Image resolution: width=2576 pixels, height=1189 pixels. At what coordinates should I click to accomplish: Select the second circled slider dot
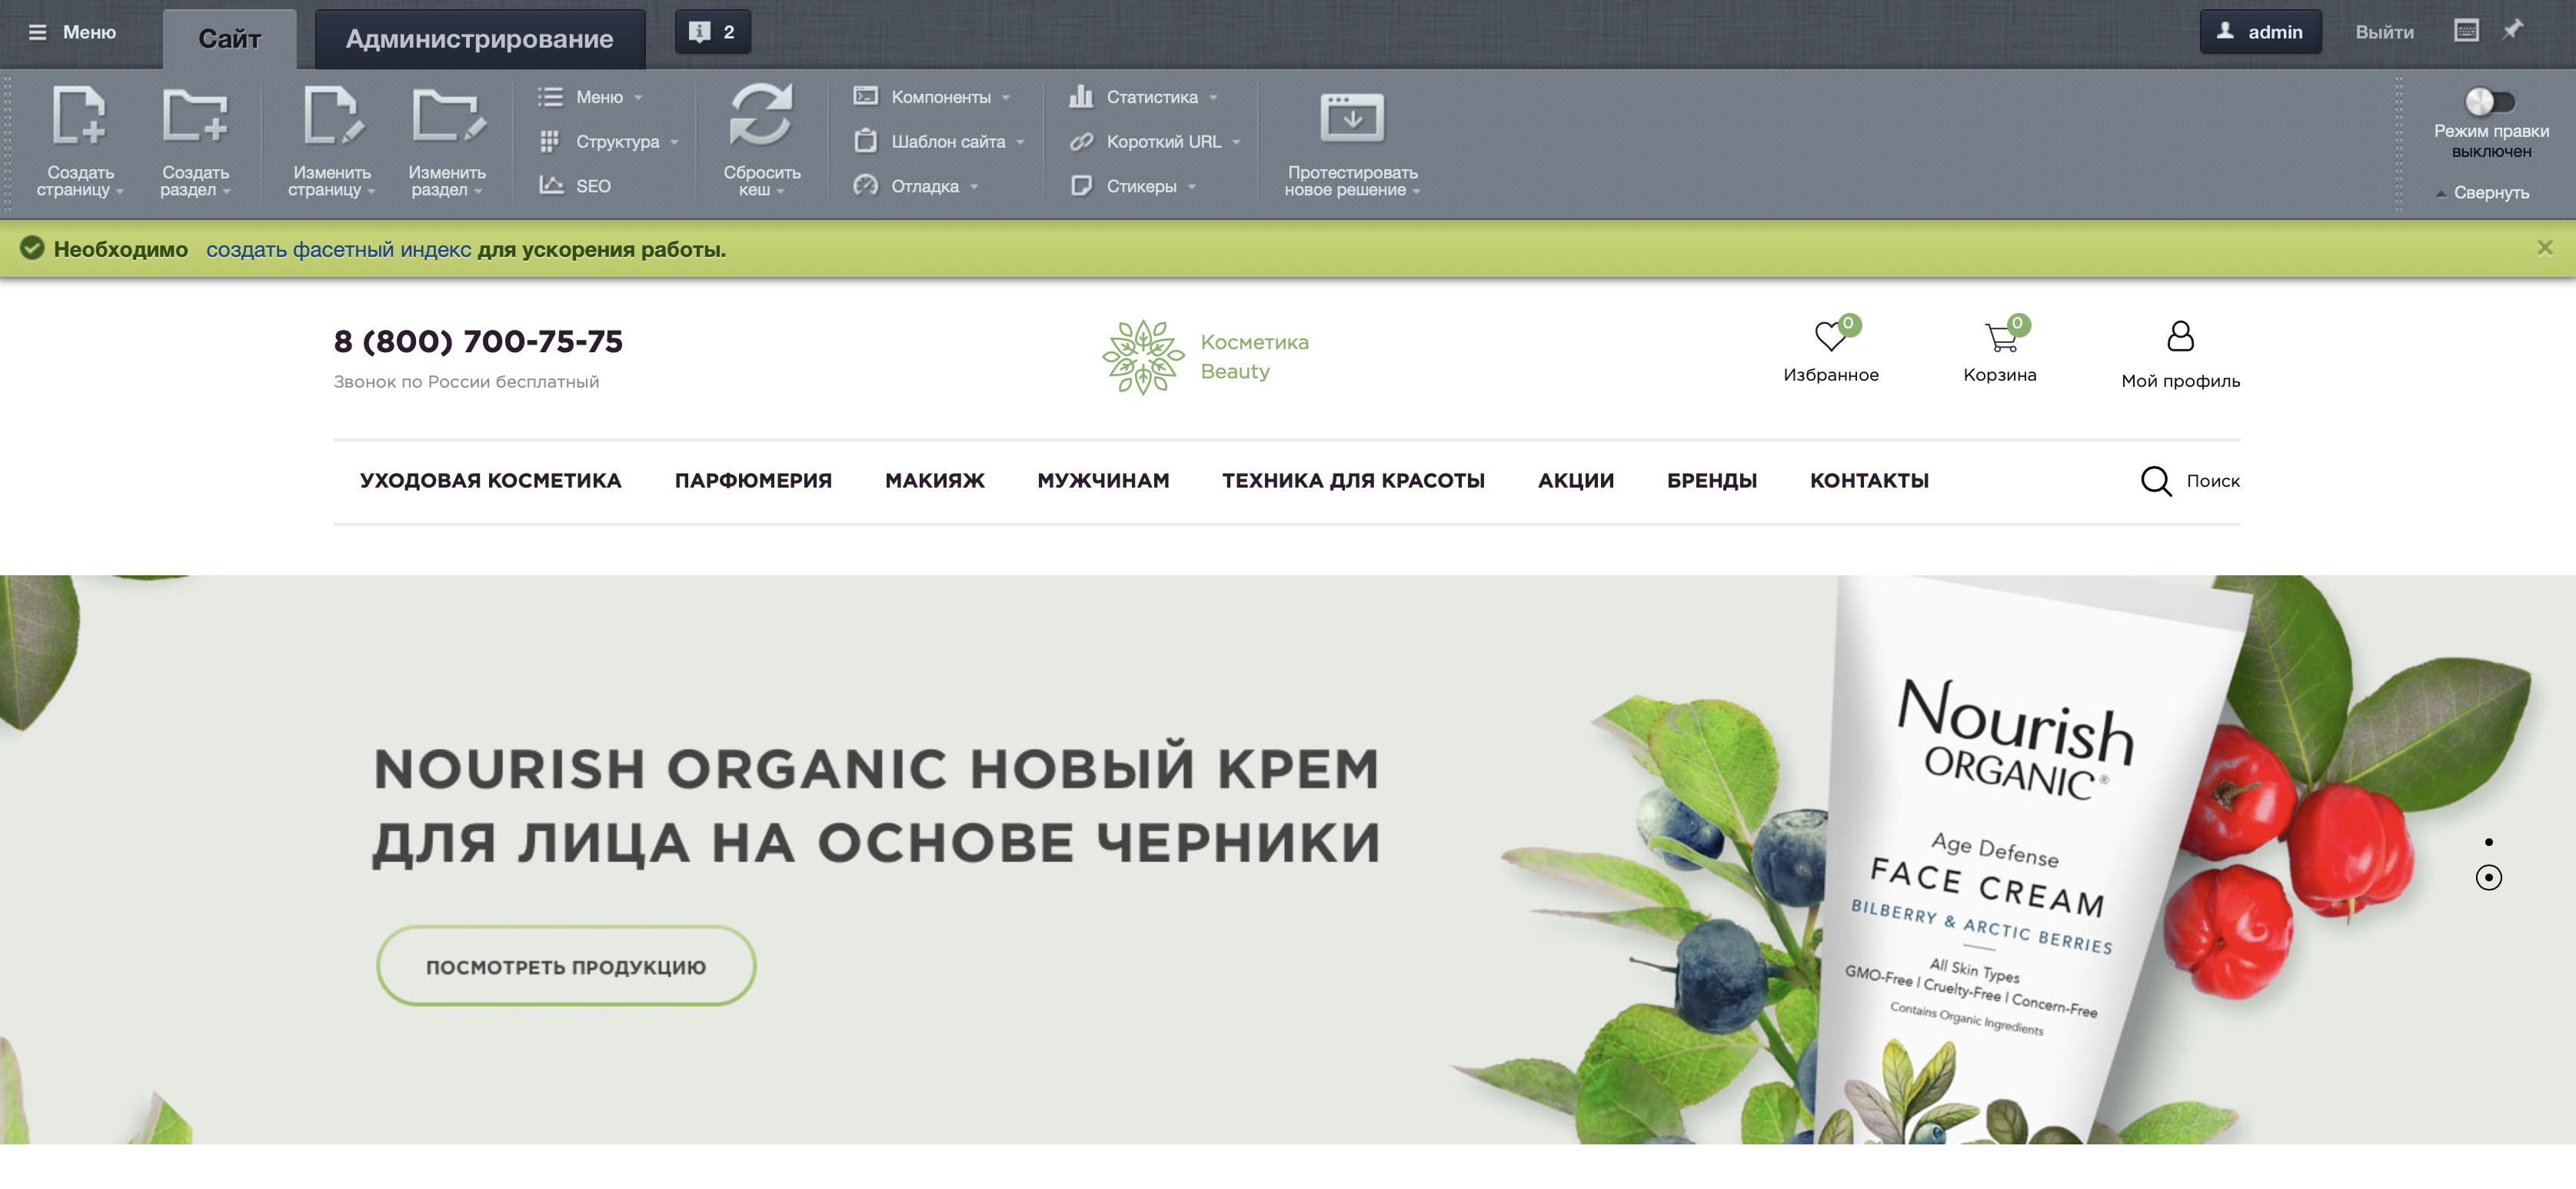point(2488,878)
